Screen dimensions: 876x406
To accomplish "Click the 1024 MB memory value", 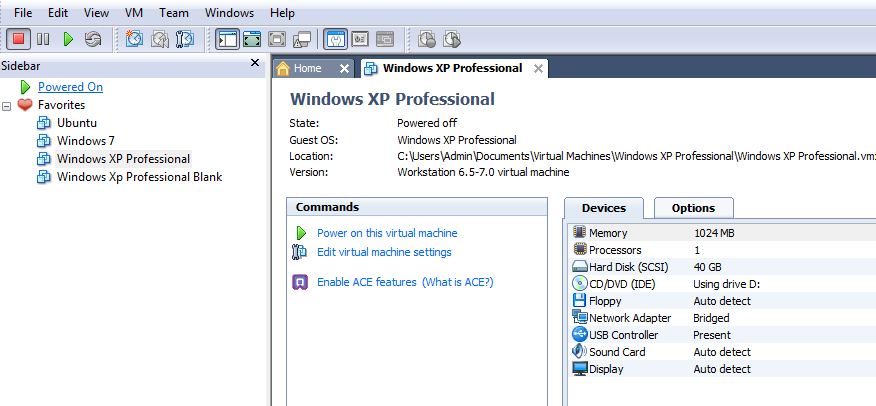I will pos(714,233).
